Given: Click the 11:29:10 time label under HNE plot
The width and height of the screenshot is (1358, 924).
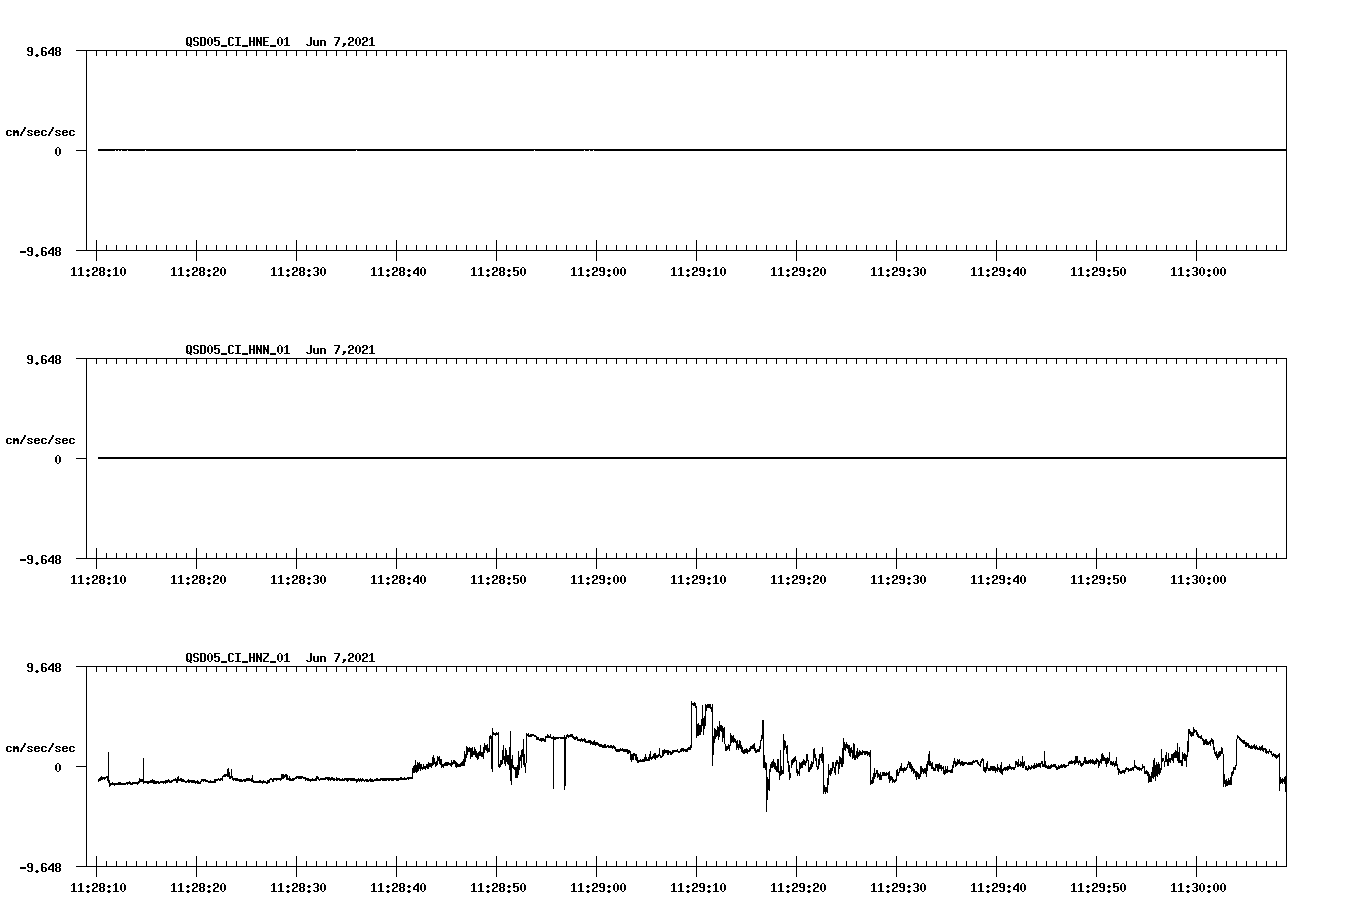Looking at the screenshot, I should pyautogui.click(x=698, y=272).
